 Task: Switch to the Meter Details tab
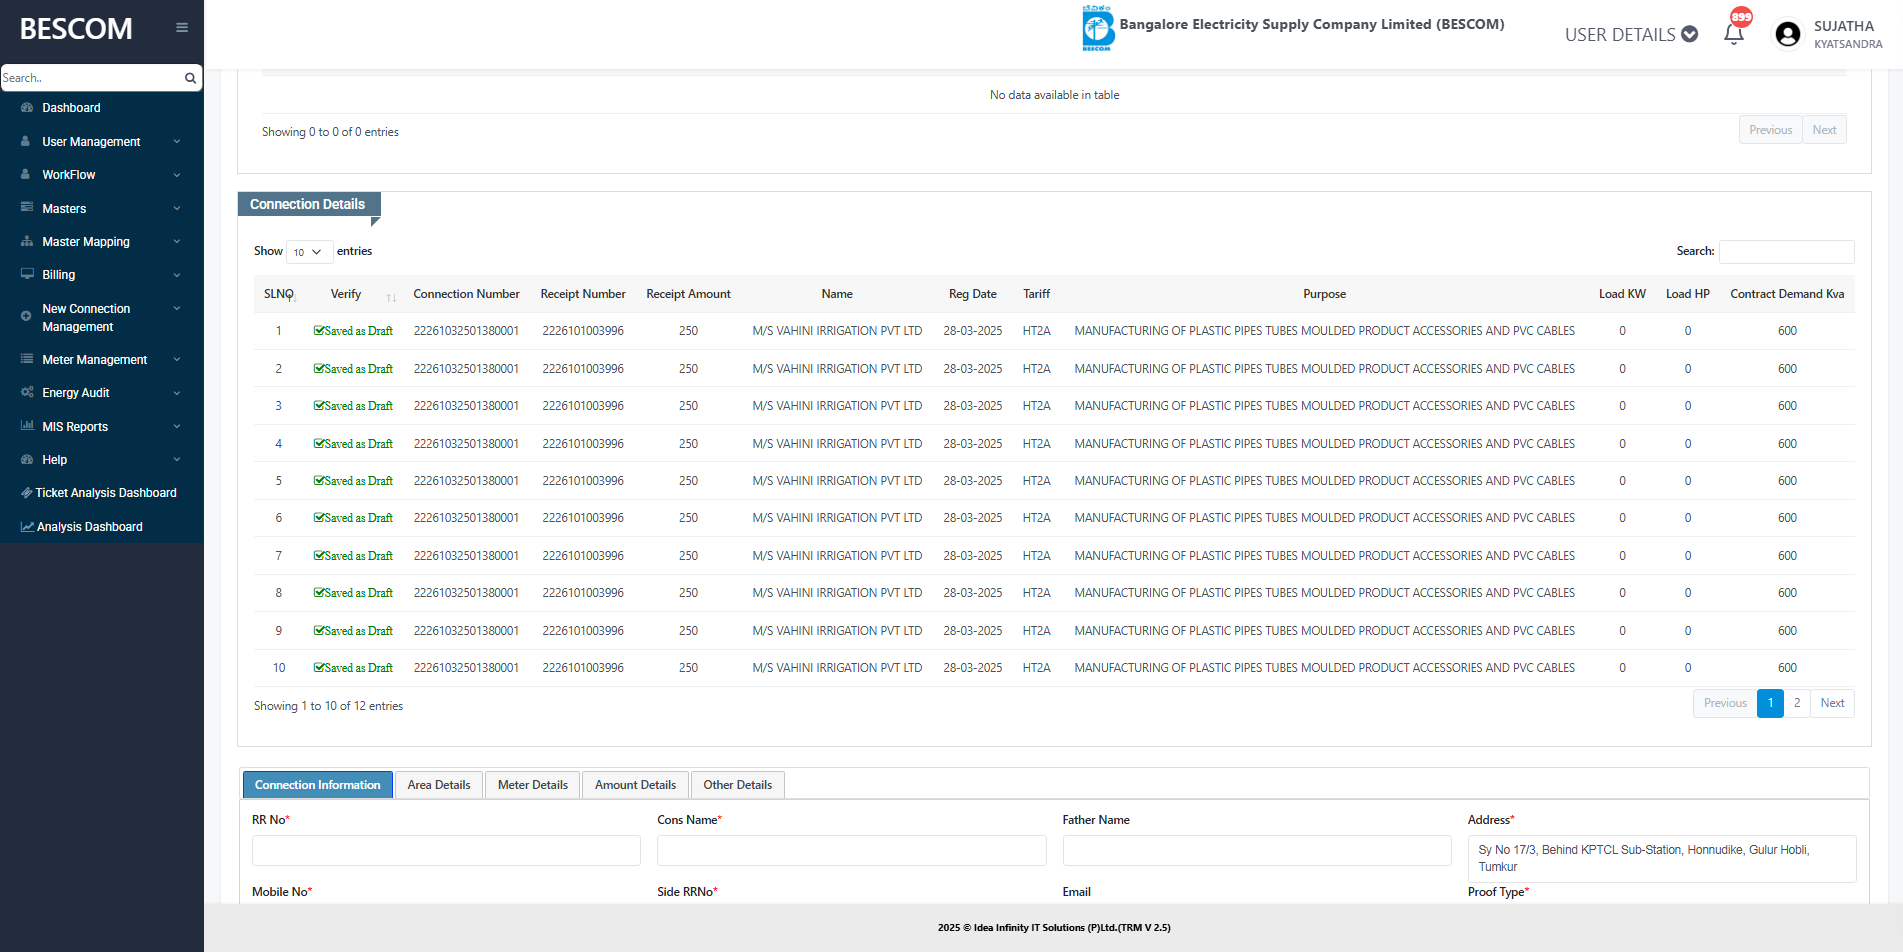[532, 785]
